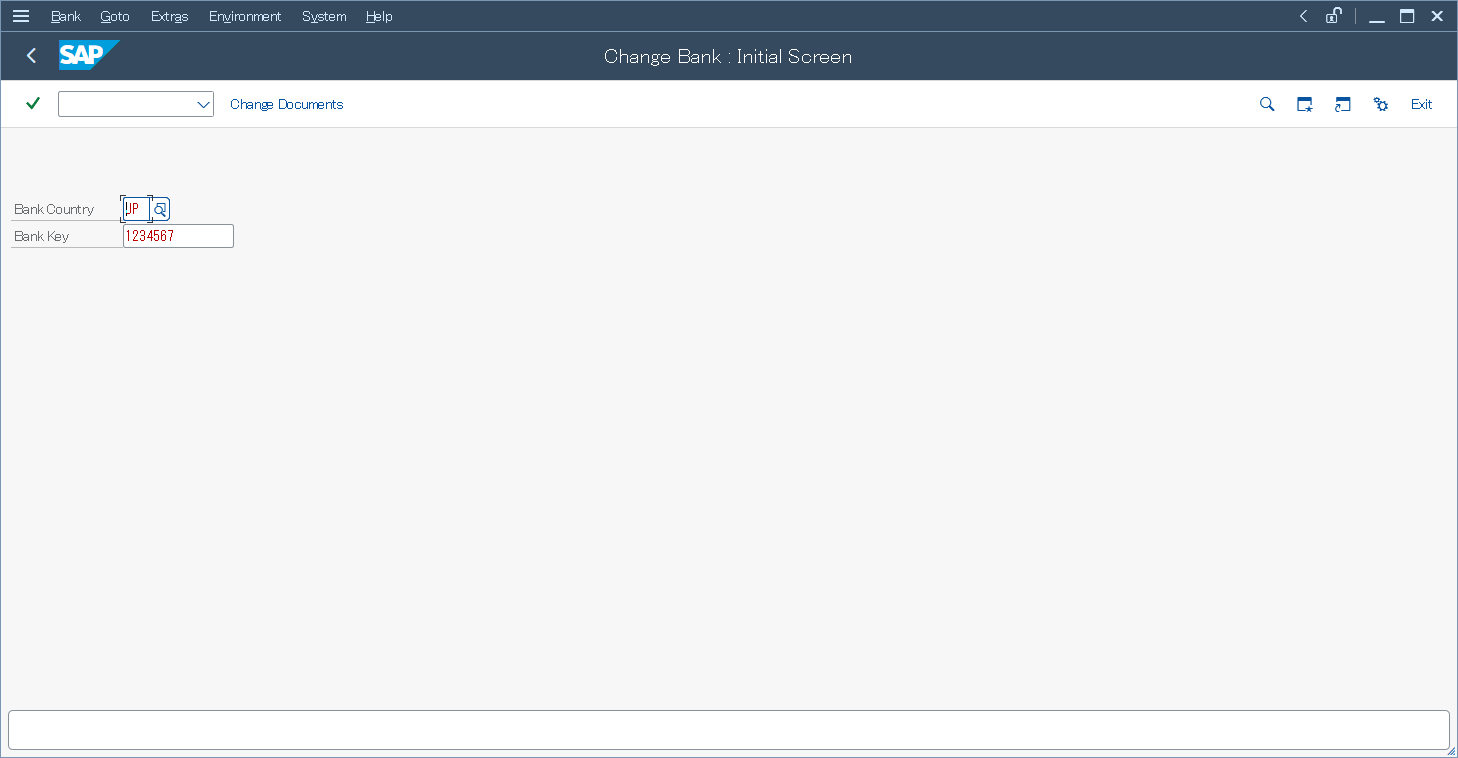1458x758 pixels.
Task: Click the status bar message area
Action: 729,730
